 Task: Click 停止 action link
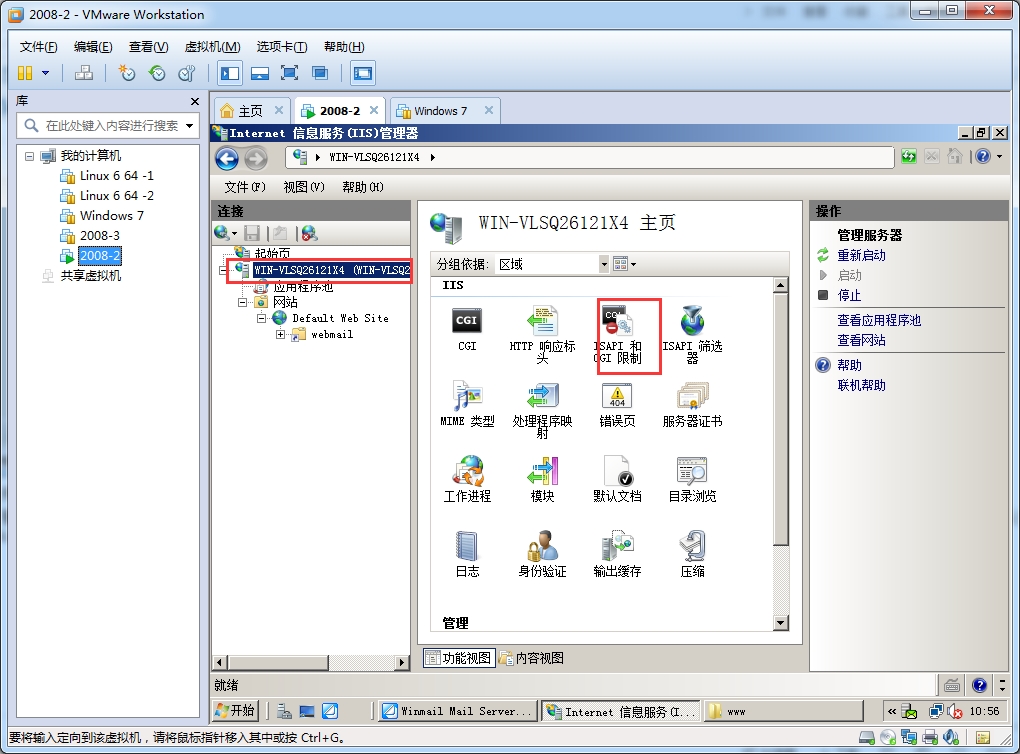pos(849,295)
